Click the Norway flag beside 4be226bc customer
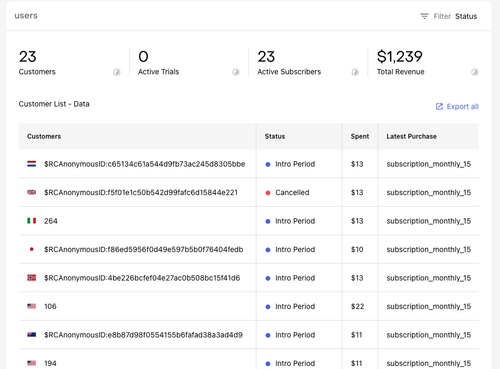The image size is (500, 369). 32,278
